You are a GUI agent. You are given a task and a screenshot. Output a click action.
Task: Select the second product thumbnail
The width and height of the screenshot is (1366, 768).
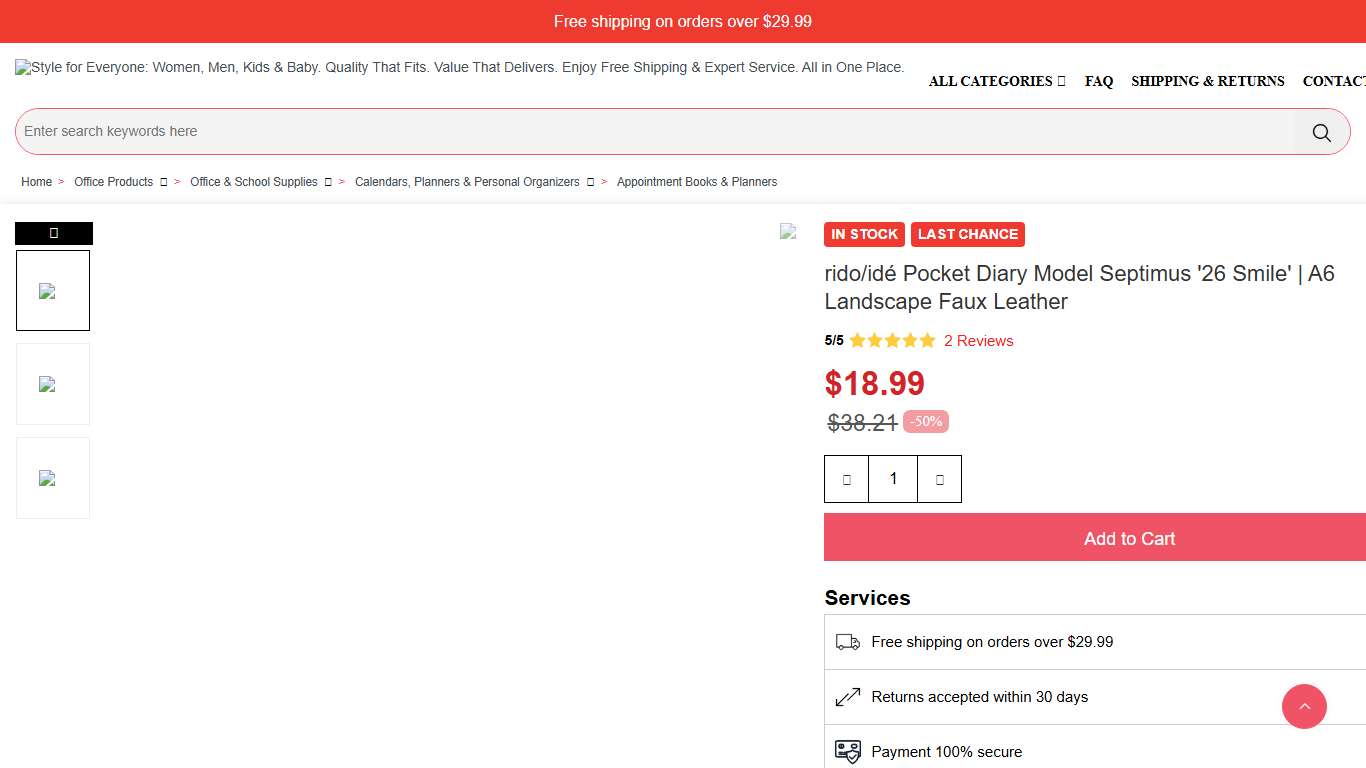[53, 384]
